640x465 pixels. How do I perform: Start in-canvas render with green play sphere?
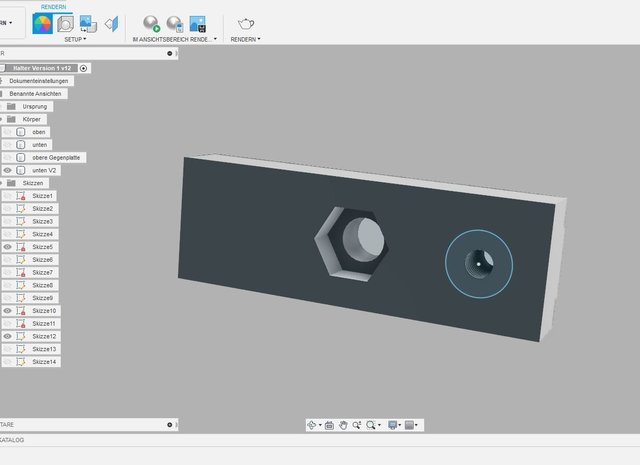pos(151,24)
